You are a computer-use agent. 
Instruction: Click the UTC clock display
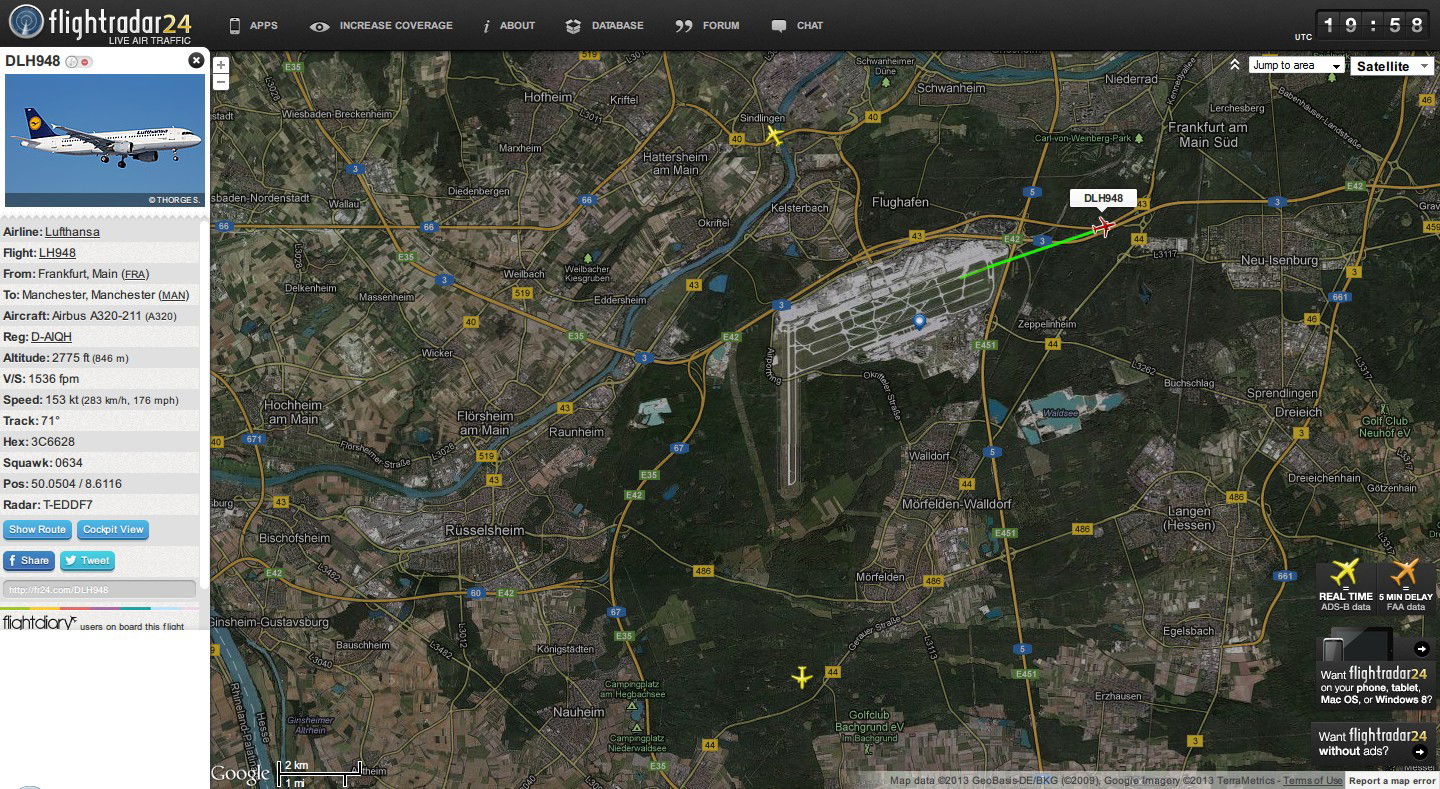[1372, 25]
